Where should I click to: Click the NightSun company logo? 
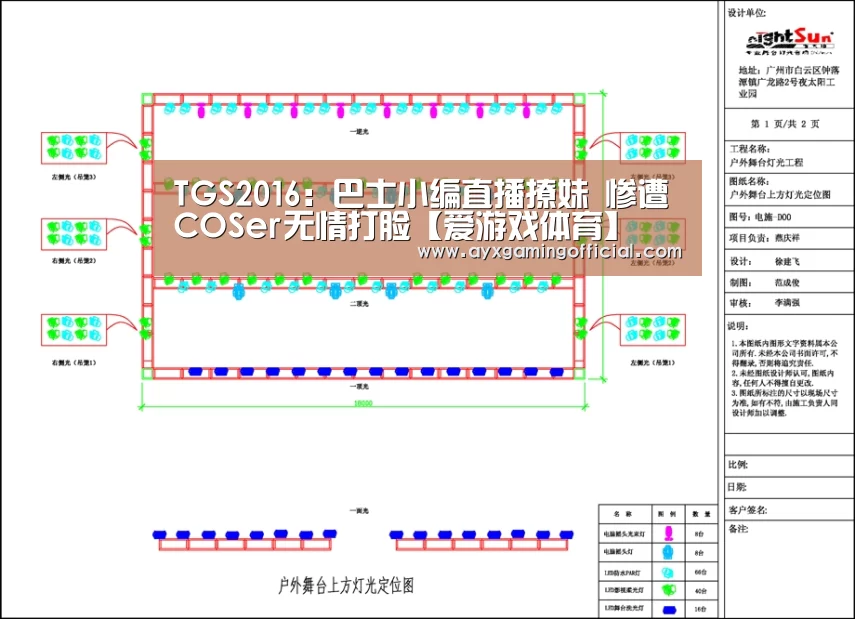[x=790, y=42]
